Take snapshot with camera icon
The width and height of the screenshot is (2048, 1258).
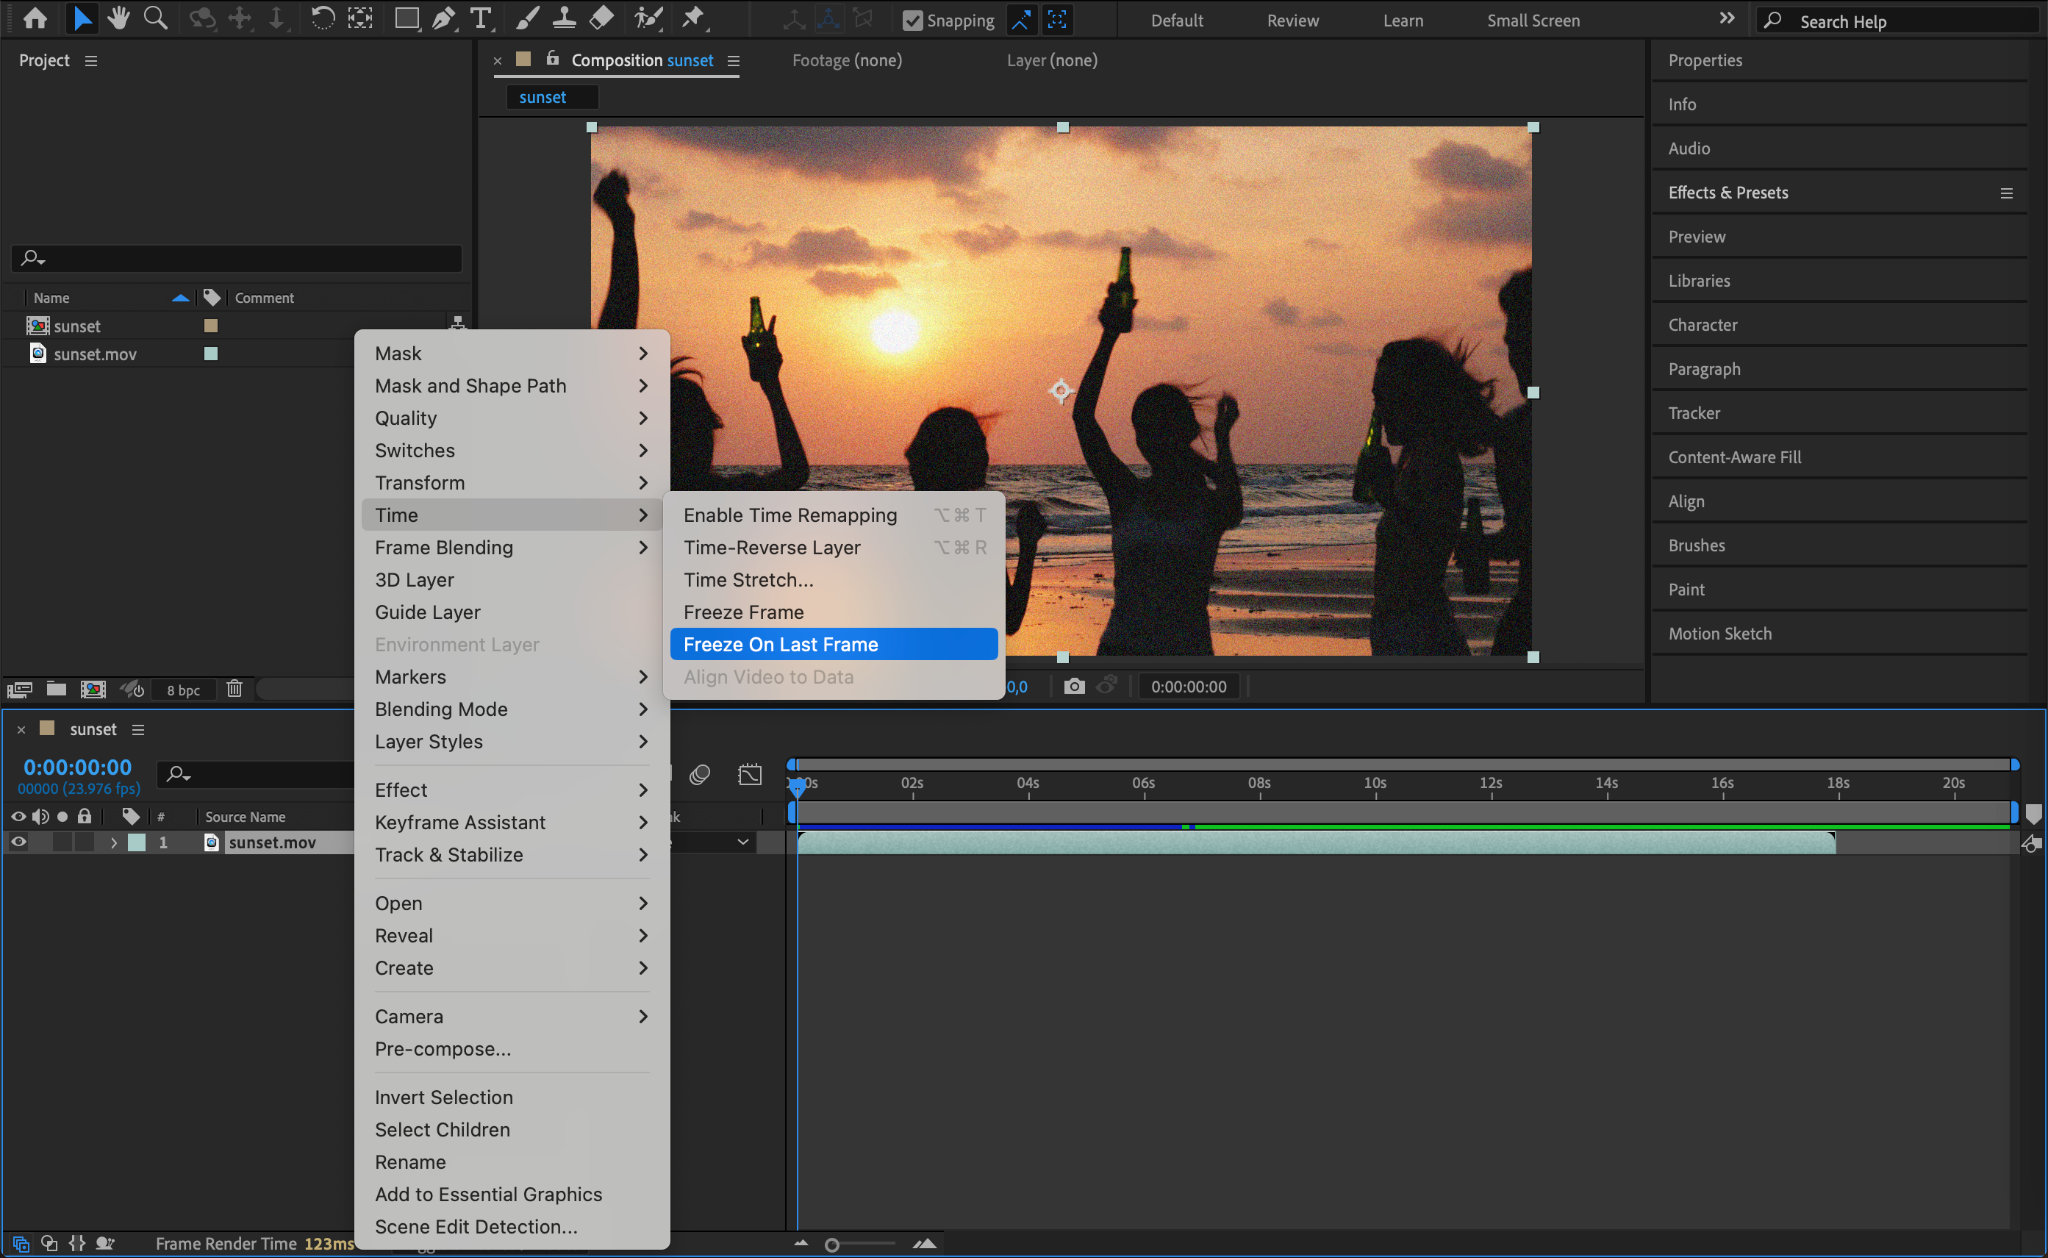[x=1074, y=686]
